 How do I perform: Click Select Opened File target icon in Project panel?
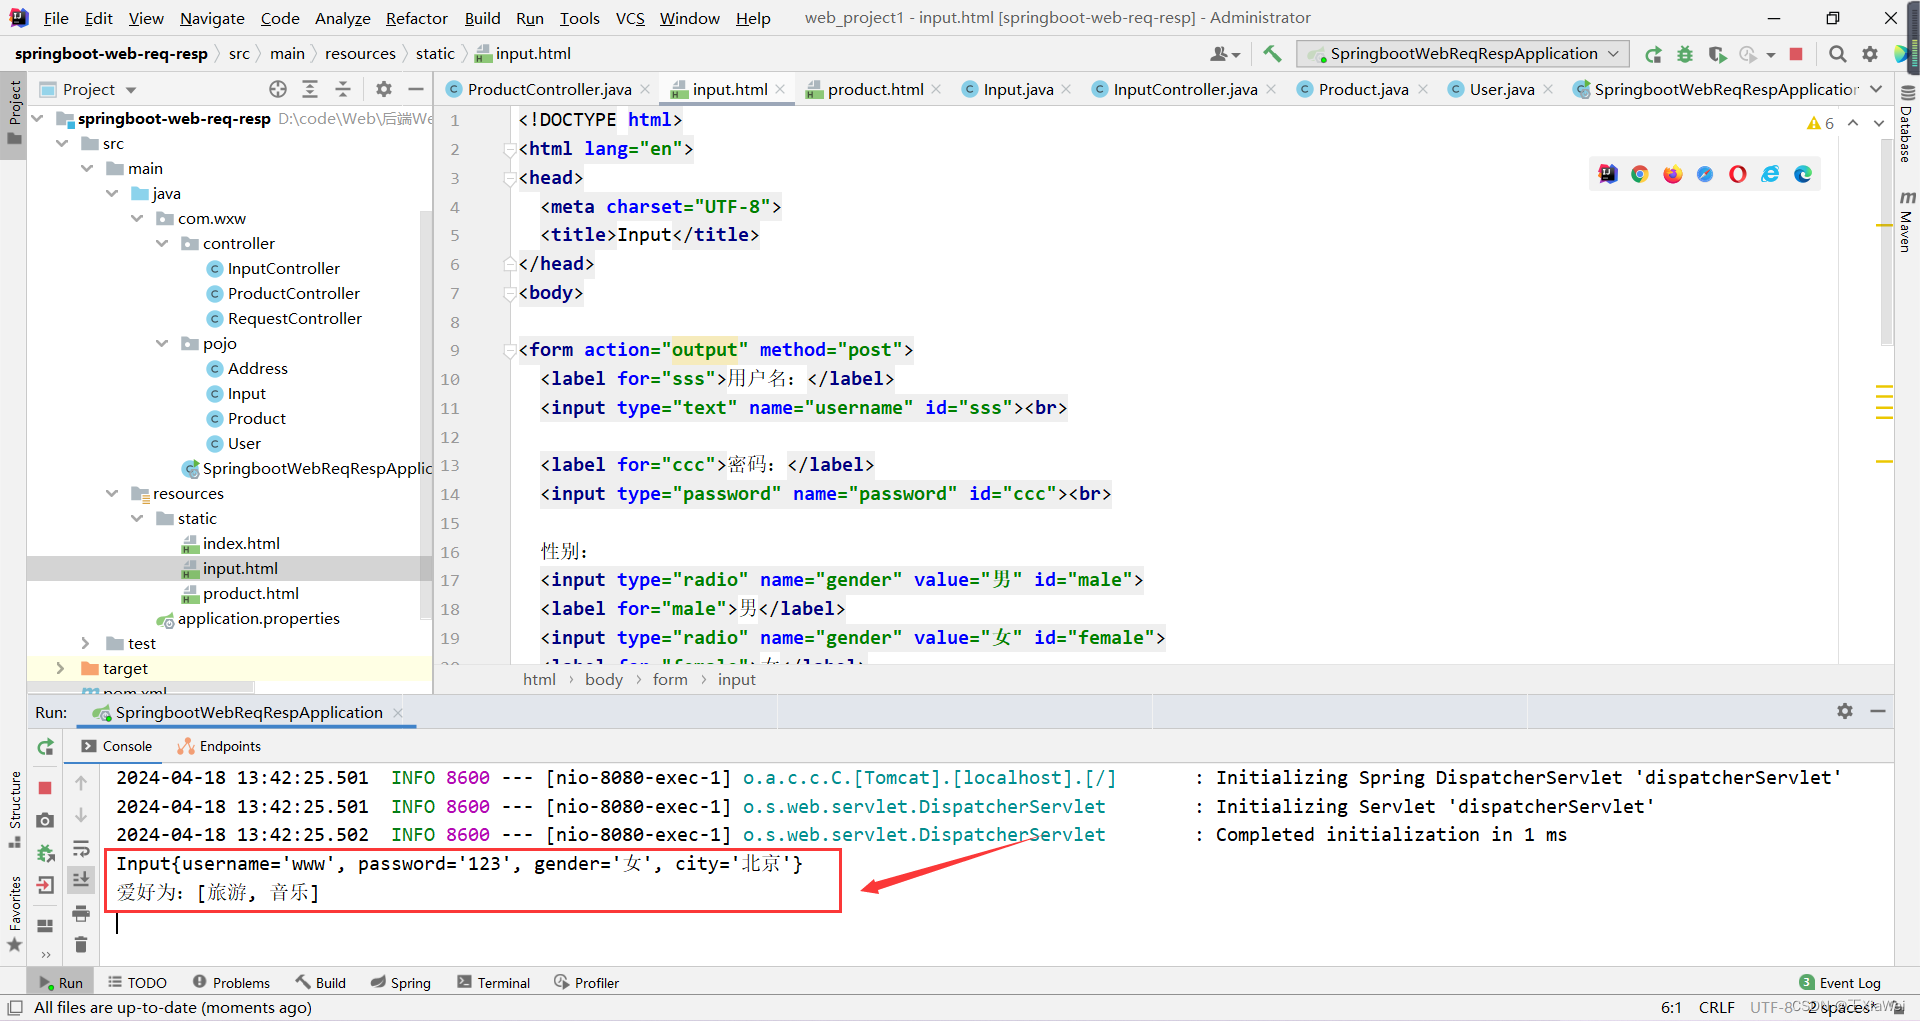coord(278,89)
